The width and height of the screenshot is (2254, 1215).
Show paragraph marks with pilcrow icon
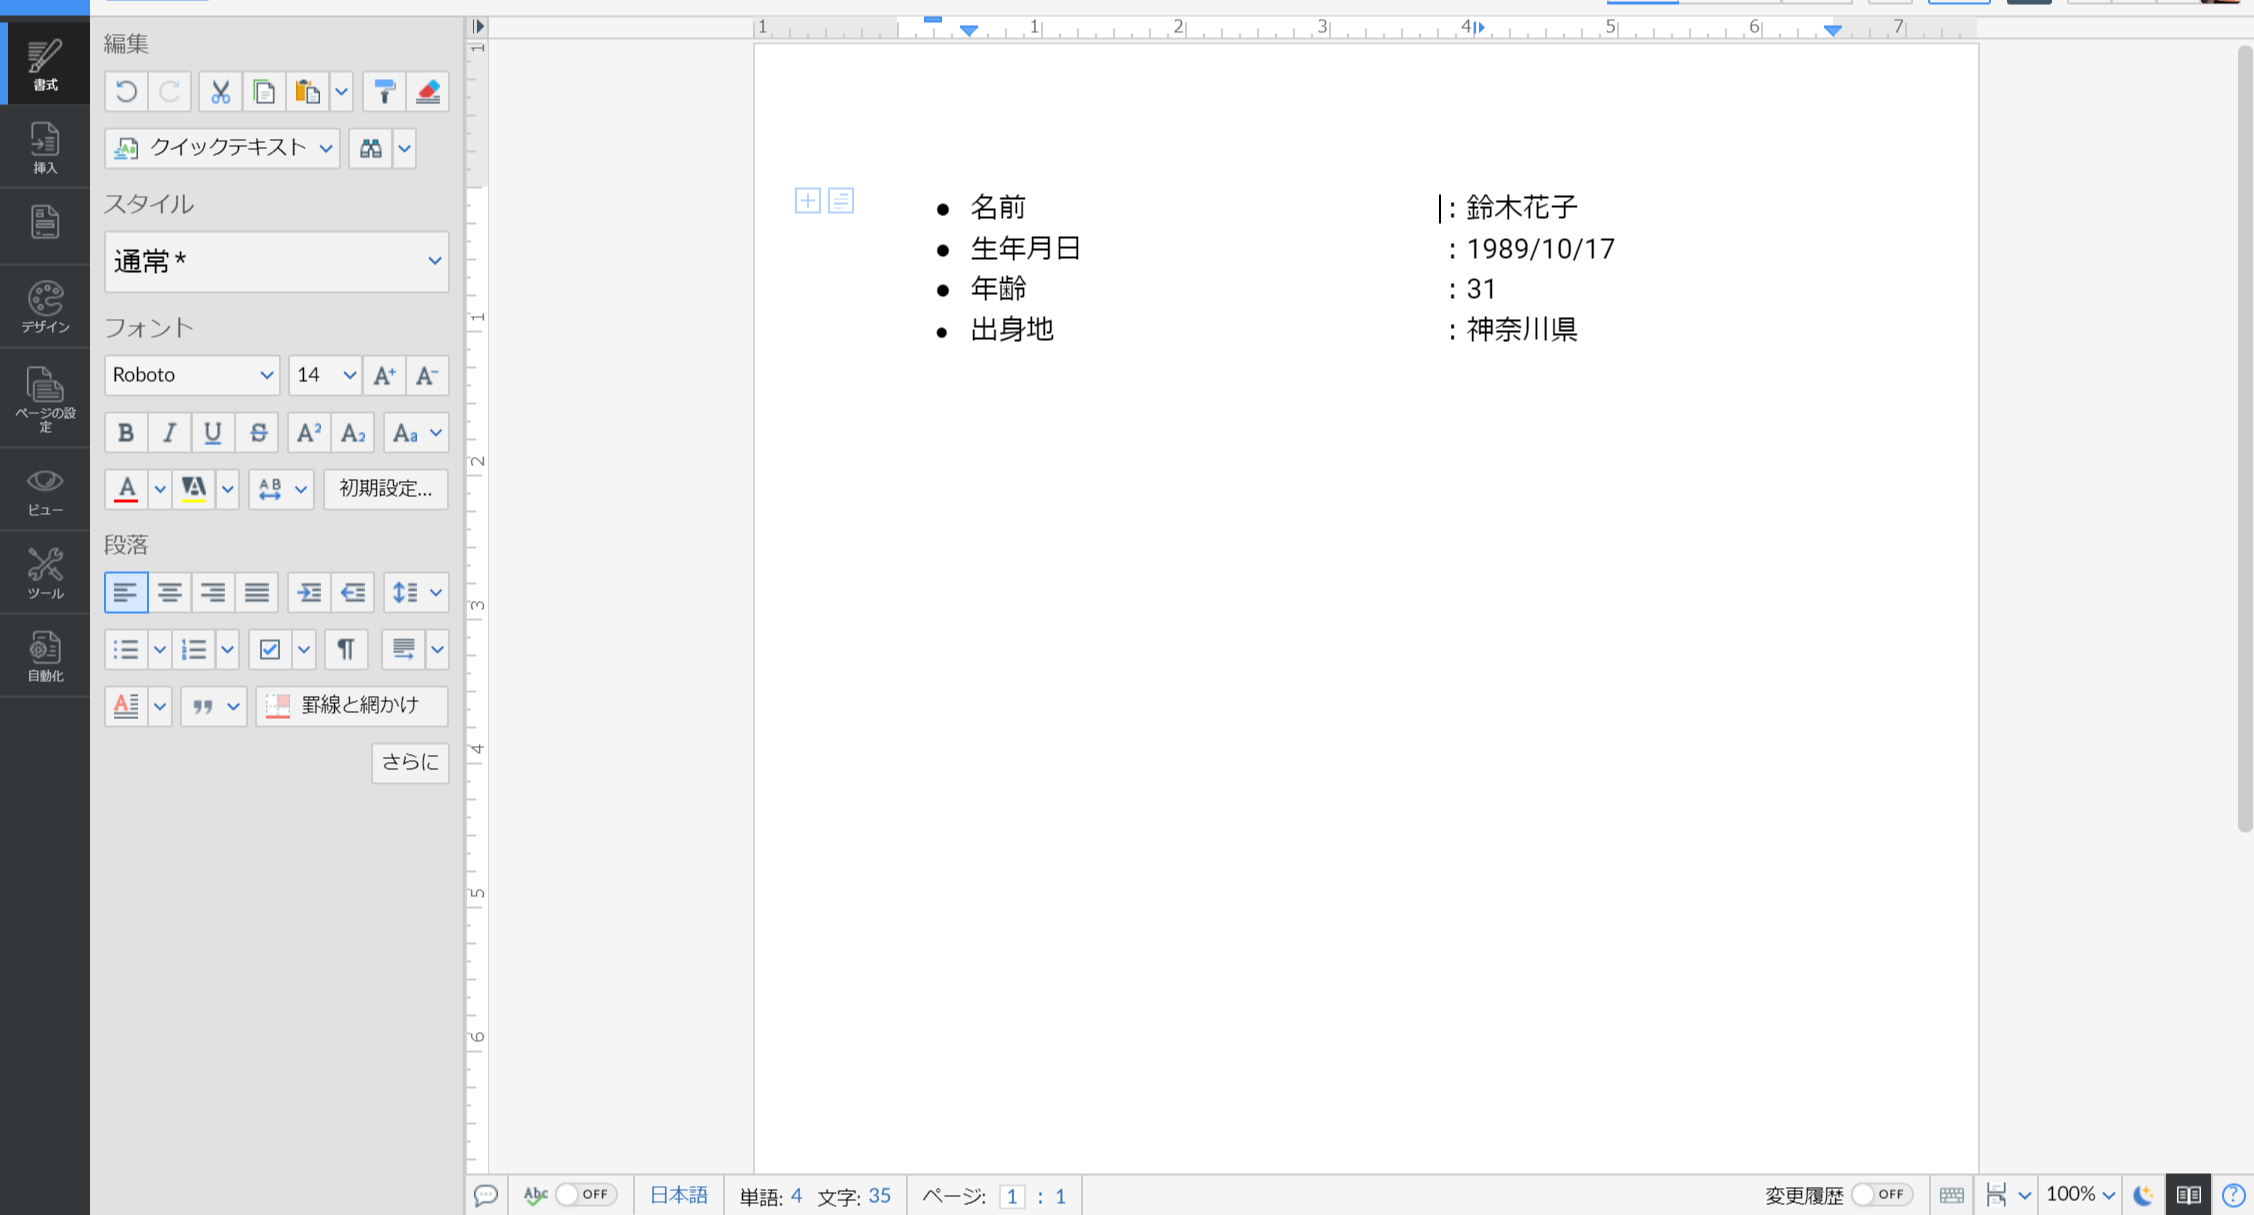tap(346, 649)
